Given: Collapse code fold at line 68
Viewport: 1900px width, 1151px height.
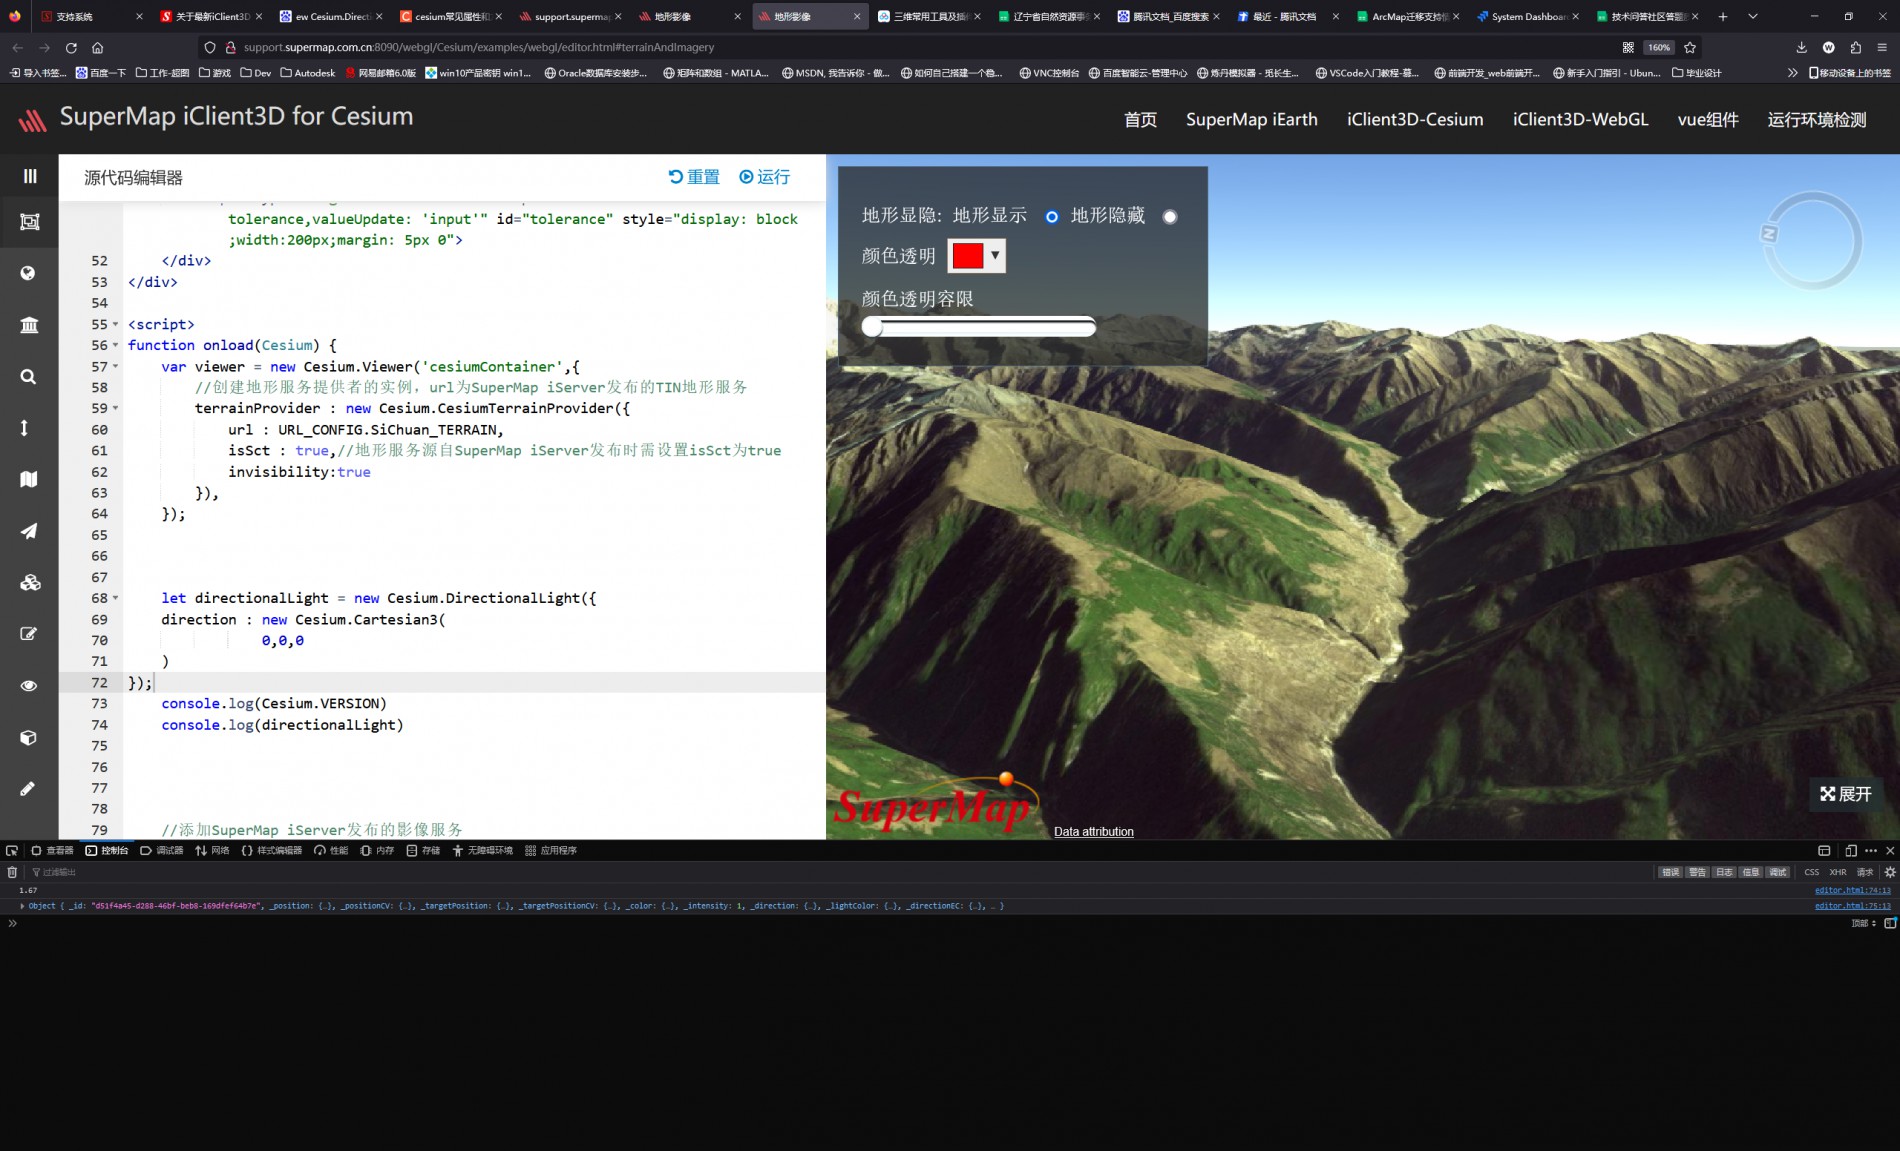Looking at the screenshot, I should (x=115, y=599).
